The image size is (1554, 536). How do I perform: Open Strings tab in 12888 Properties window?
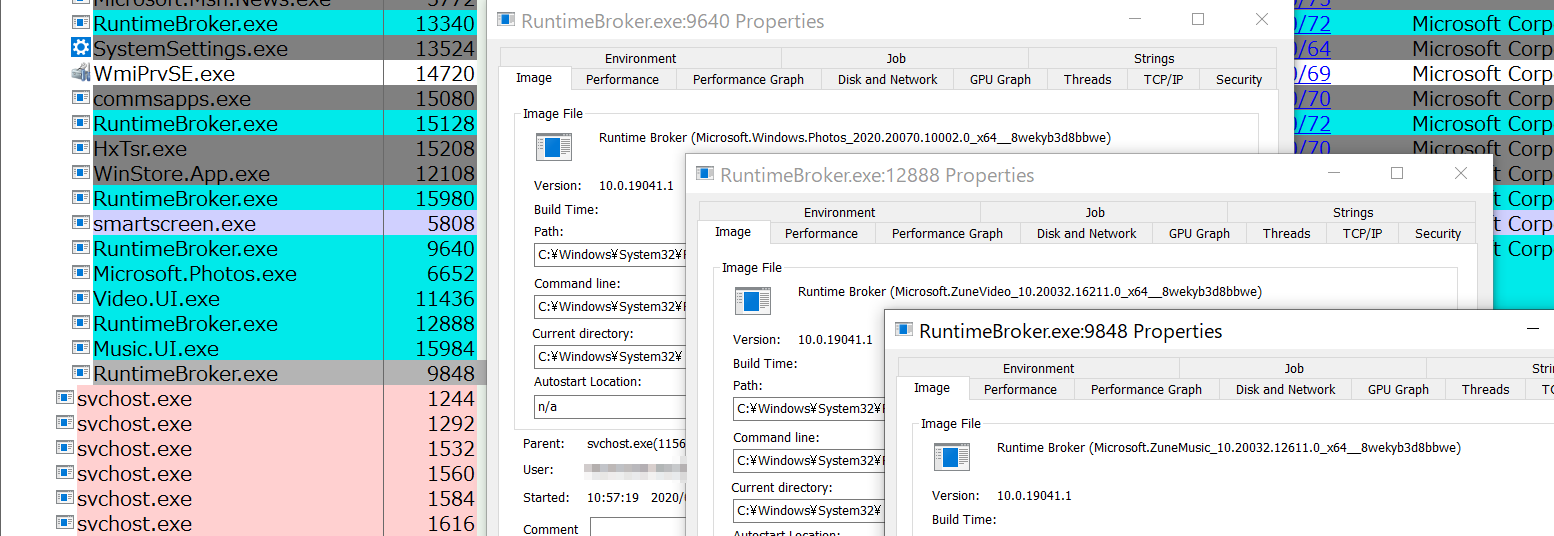click(1352, 212)
